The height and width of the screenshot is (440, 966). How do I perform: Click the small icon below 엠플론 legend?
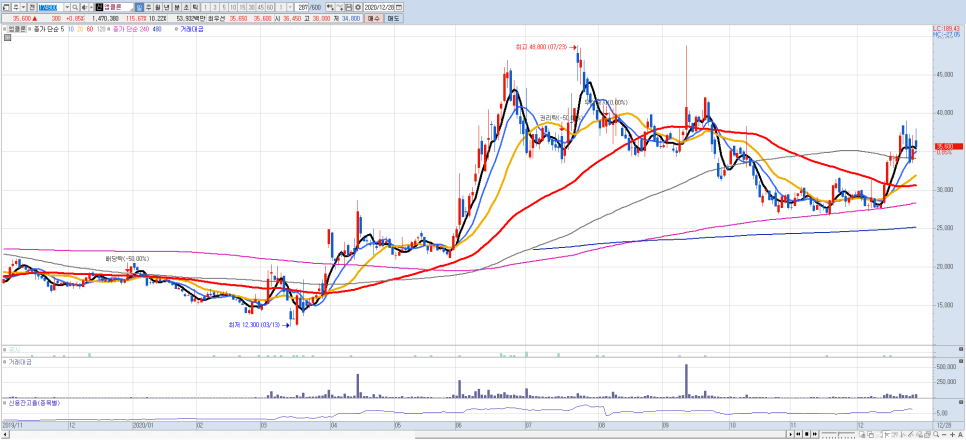point(7,37)
